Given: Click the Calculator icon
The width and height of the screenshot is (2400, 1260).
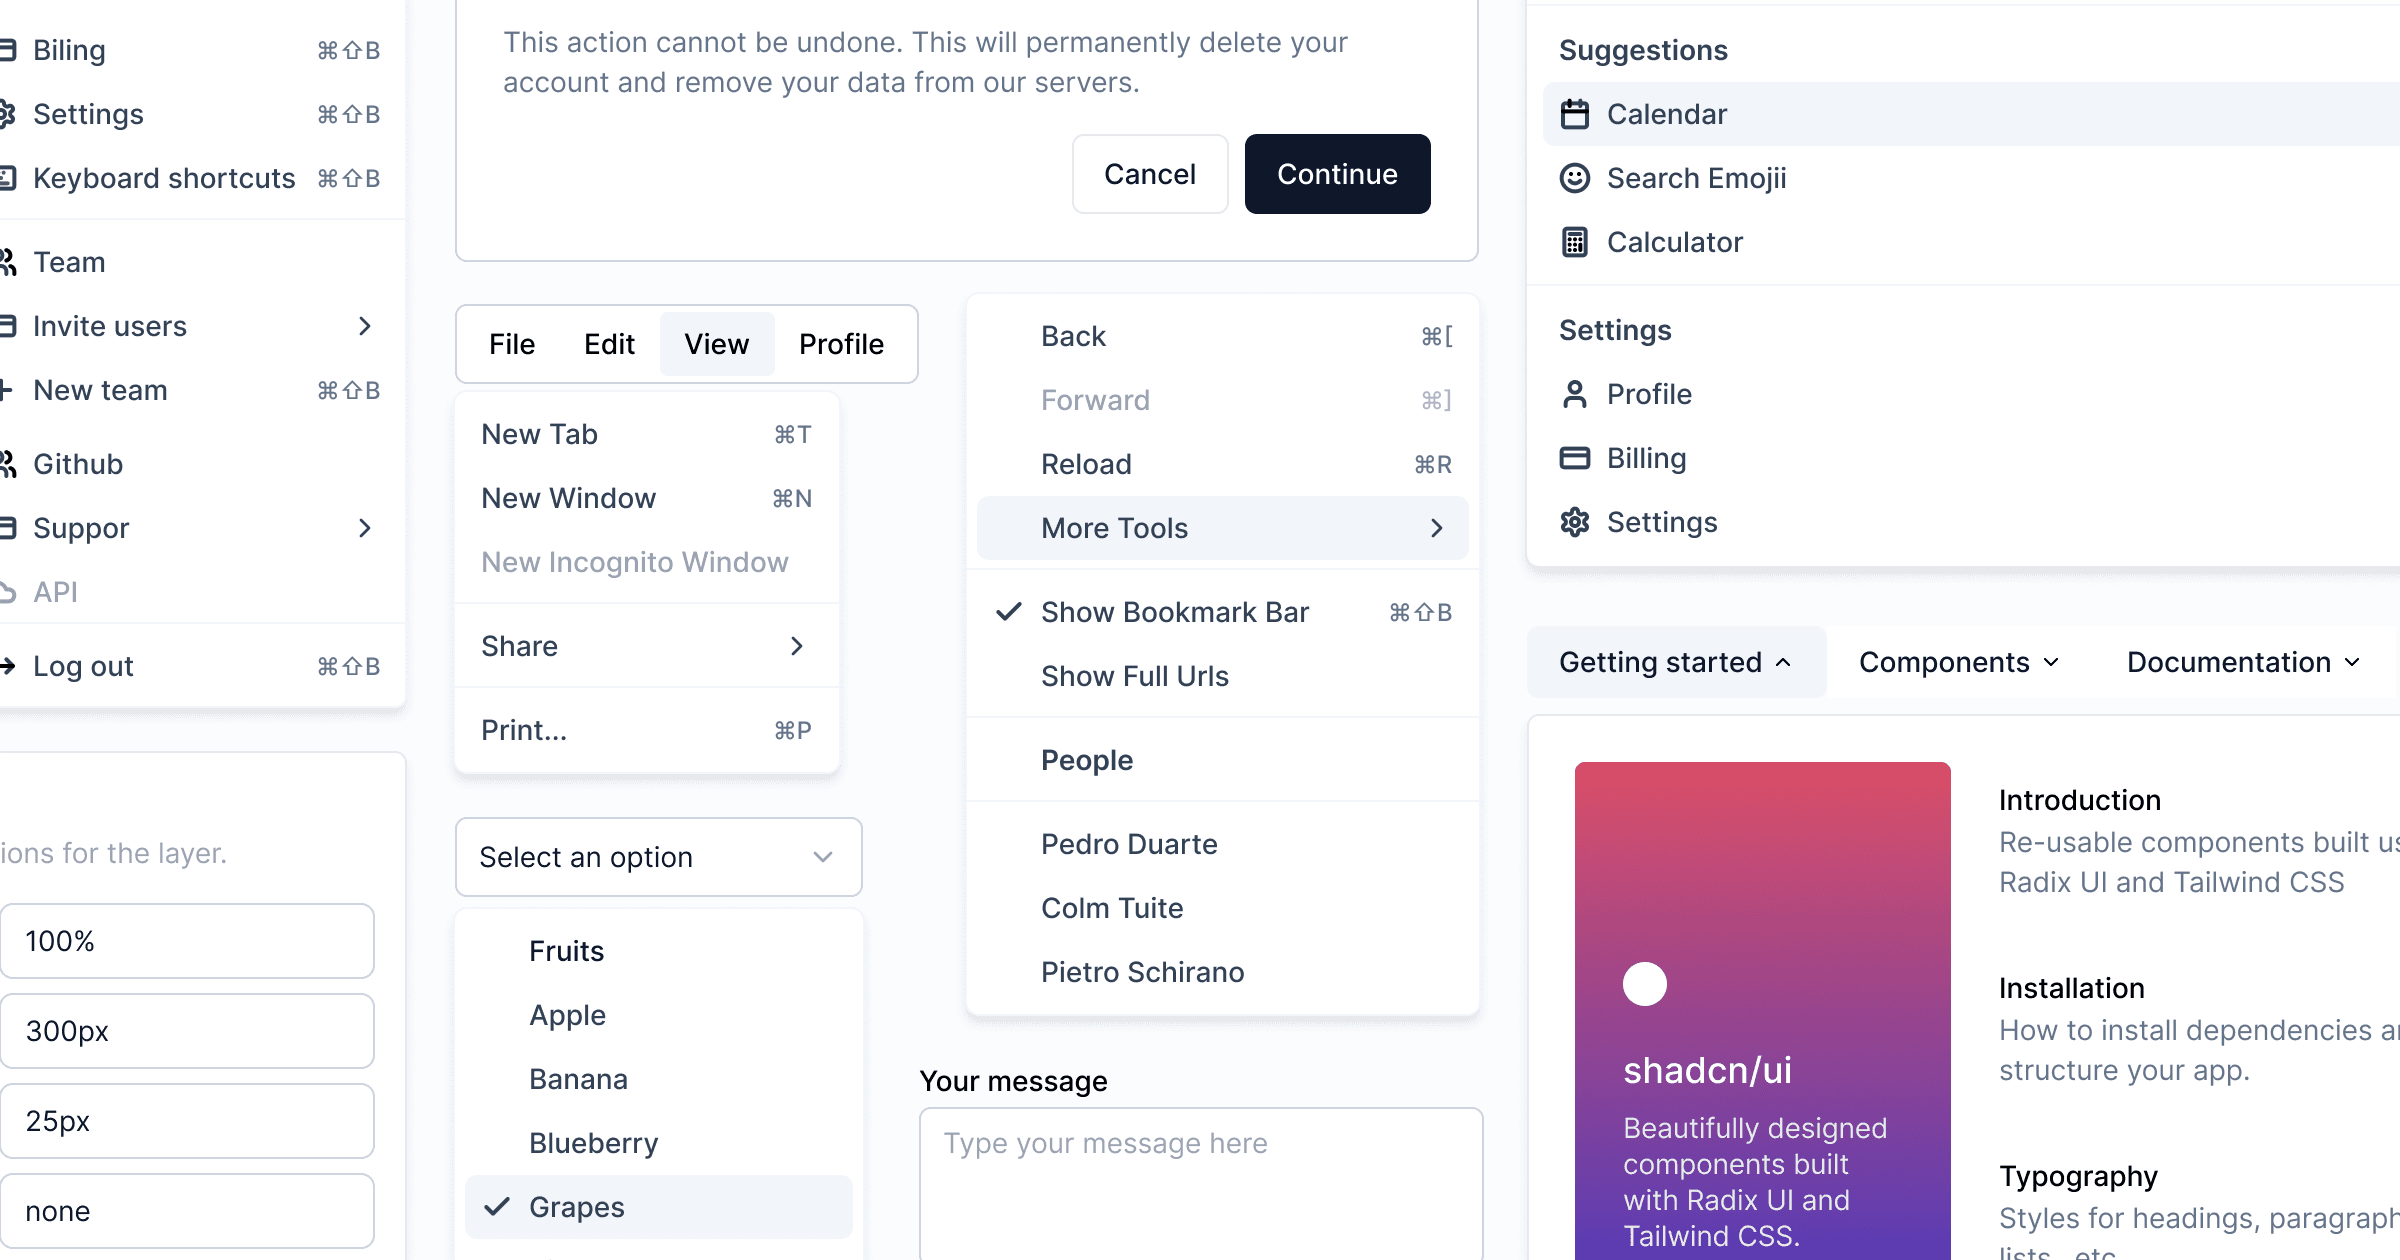Looking at the screenshot, I should [1575, 242].
